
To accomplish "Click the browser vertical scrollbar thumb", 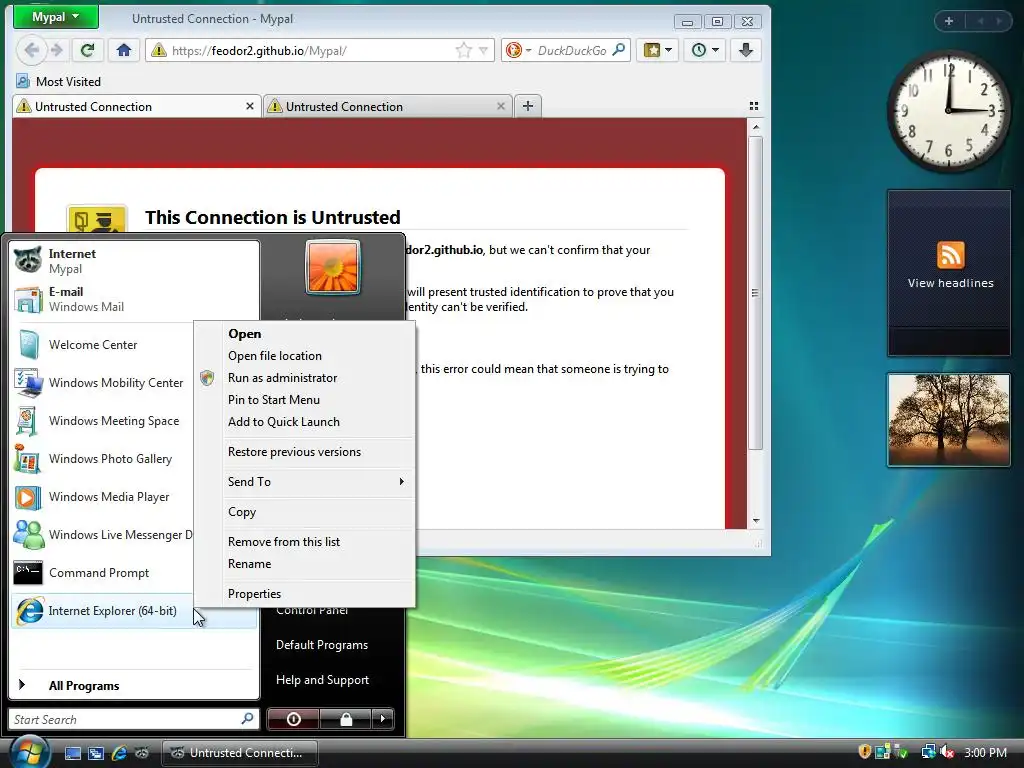I will (756, 293).
